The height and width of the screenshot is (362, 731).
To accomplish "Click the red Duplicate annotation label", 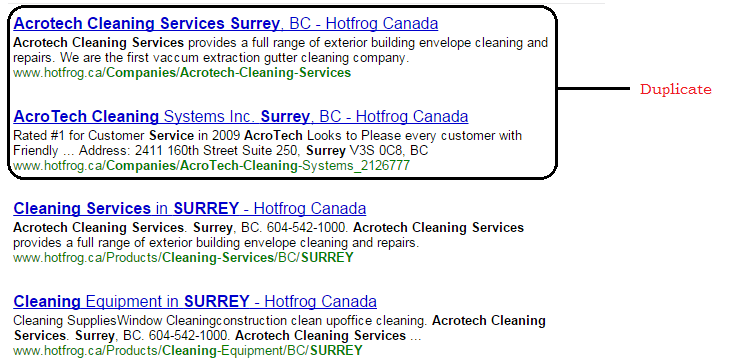I will pyautogui.click(x=676, y=89).
